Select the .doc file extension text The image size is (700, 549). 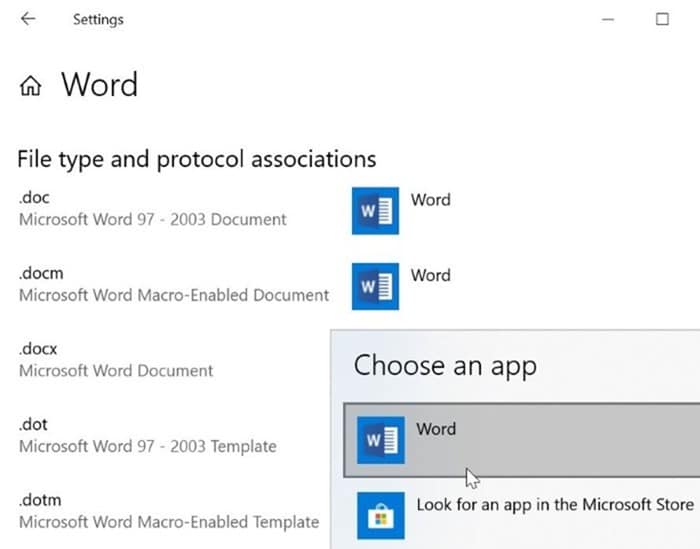point(34,197)
